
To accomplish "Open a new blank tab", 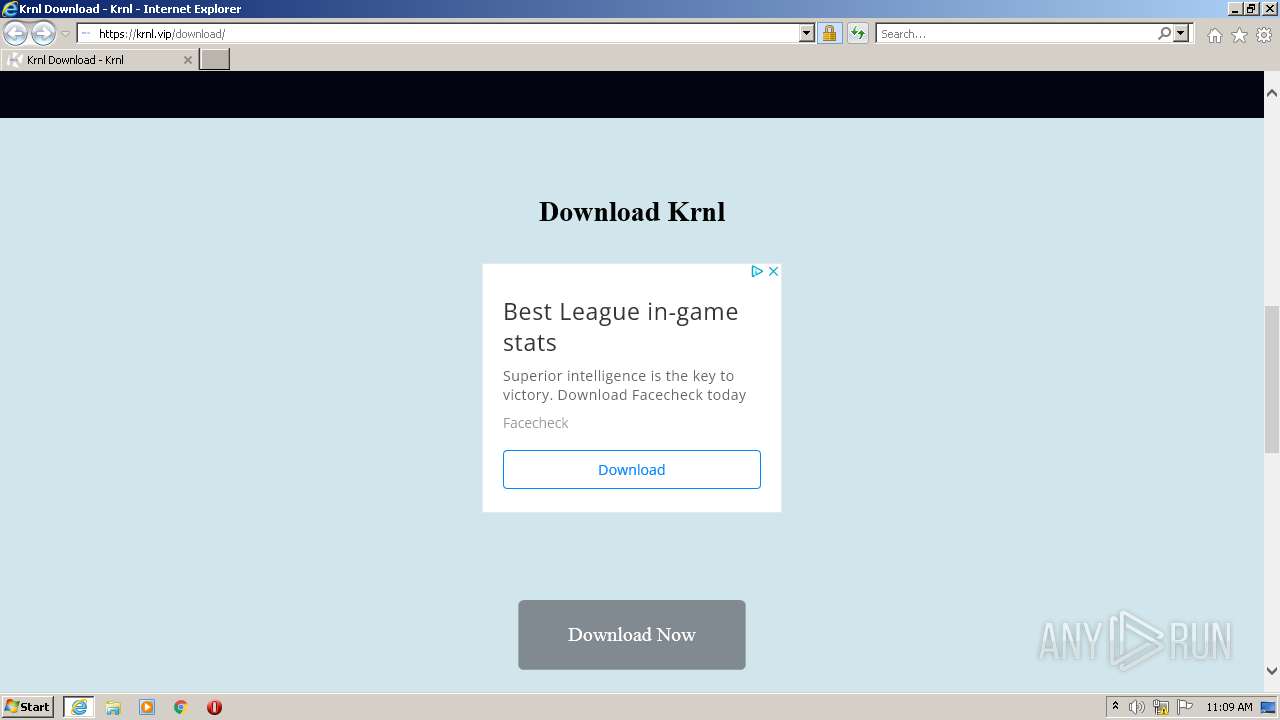I will [x=215, y=60].
